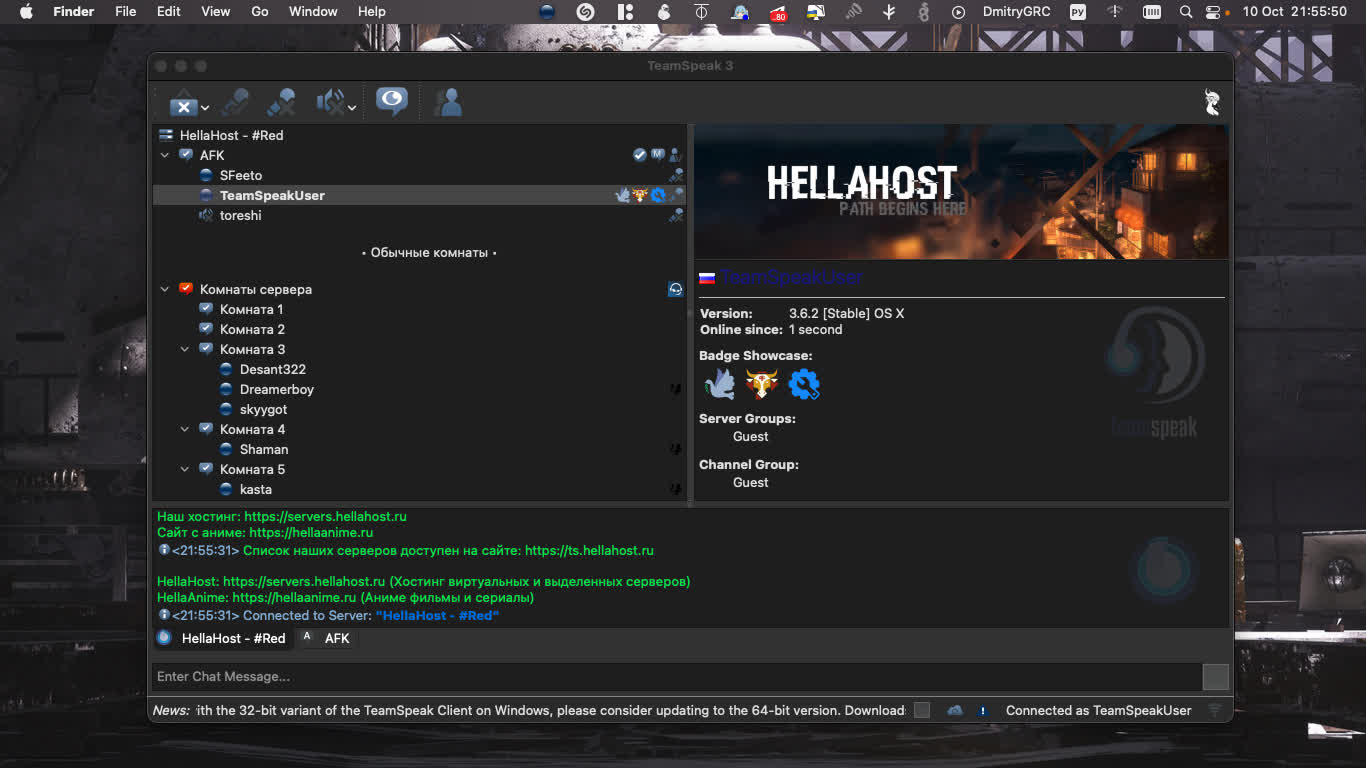Toggle the microphone activation toolbar icon

click(234, 102)
